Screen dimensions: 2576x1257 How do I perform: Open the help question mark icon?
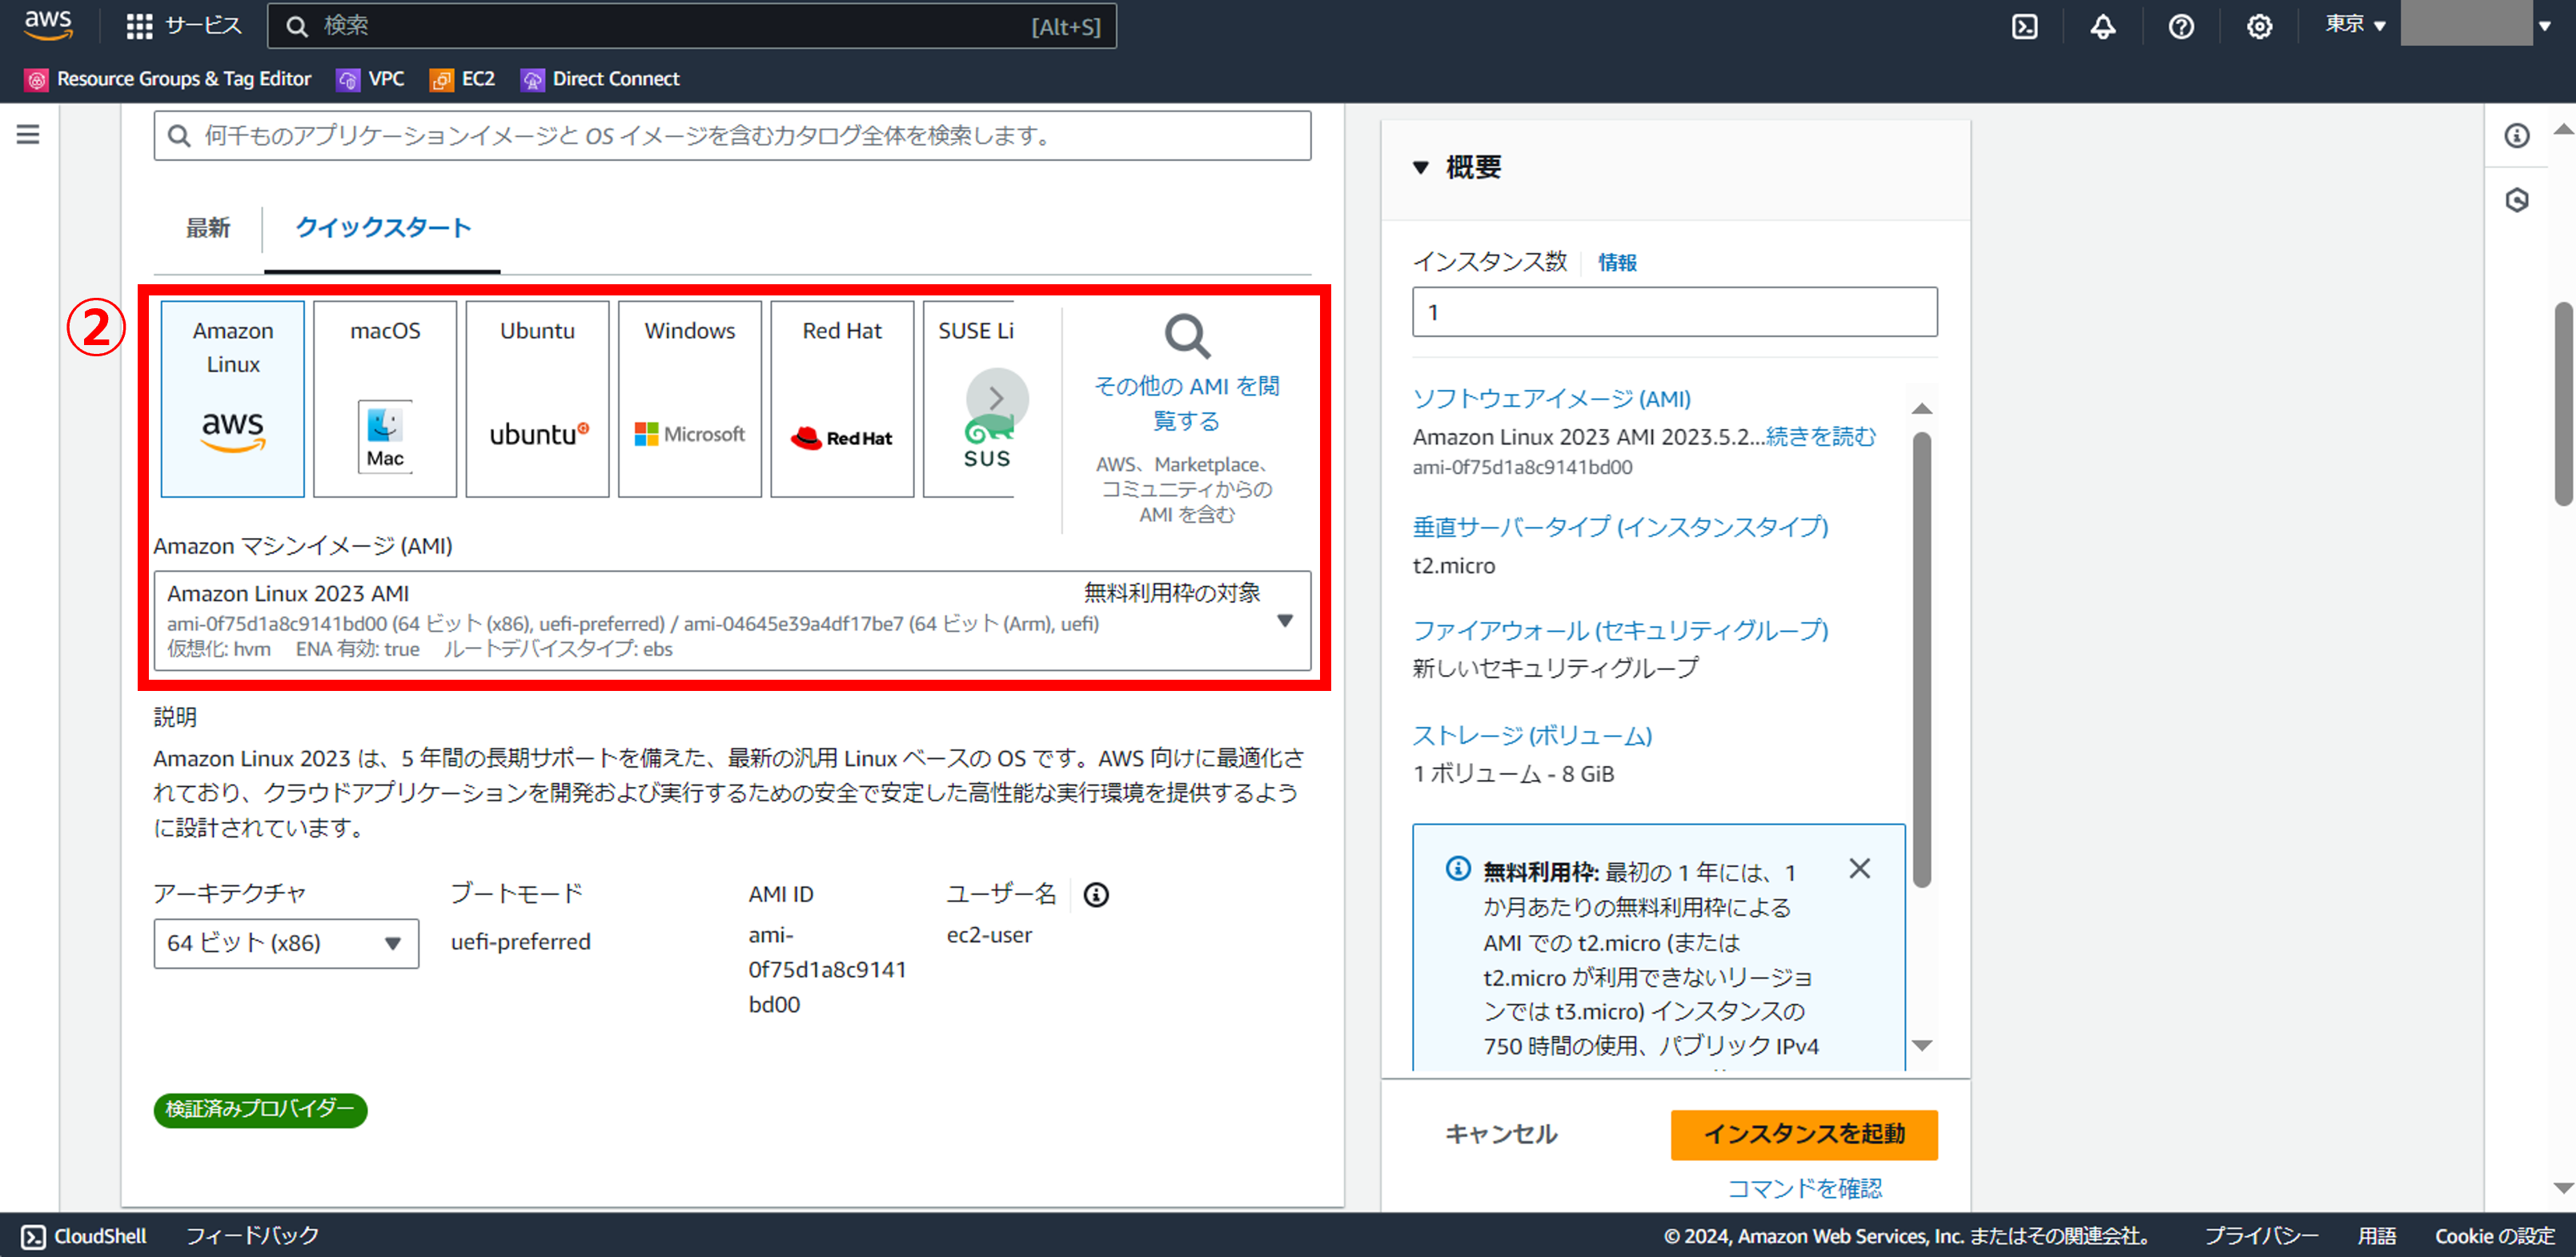[2181, 27]
